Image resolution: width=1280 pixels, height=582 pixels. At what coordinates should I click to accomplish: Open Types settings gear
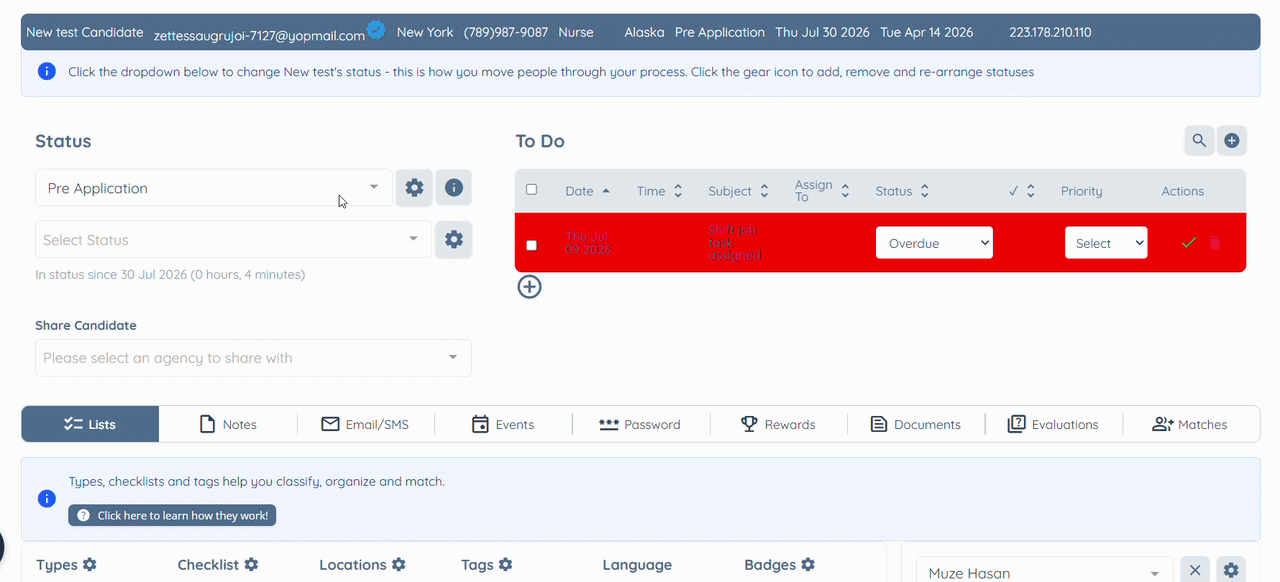point(89,565)
